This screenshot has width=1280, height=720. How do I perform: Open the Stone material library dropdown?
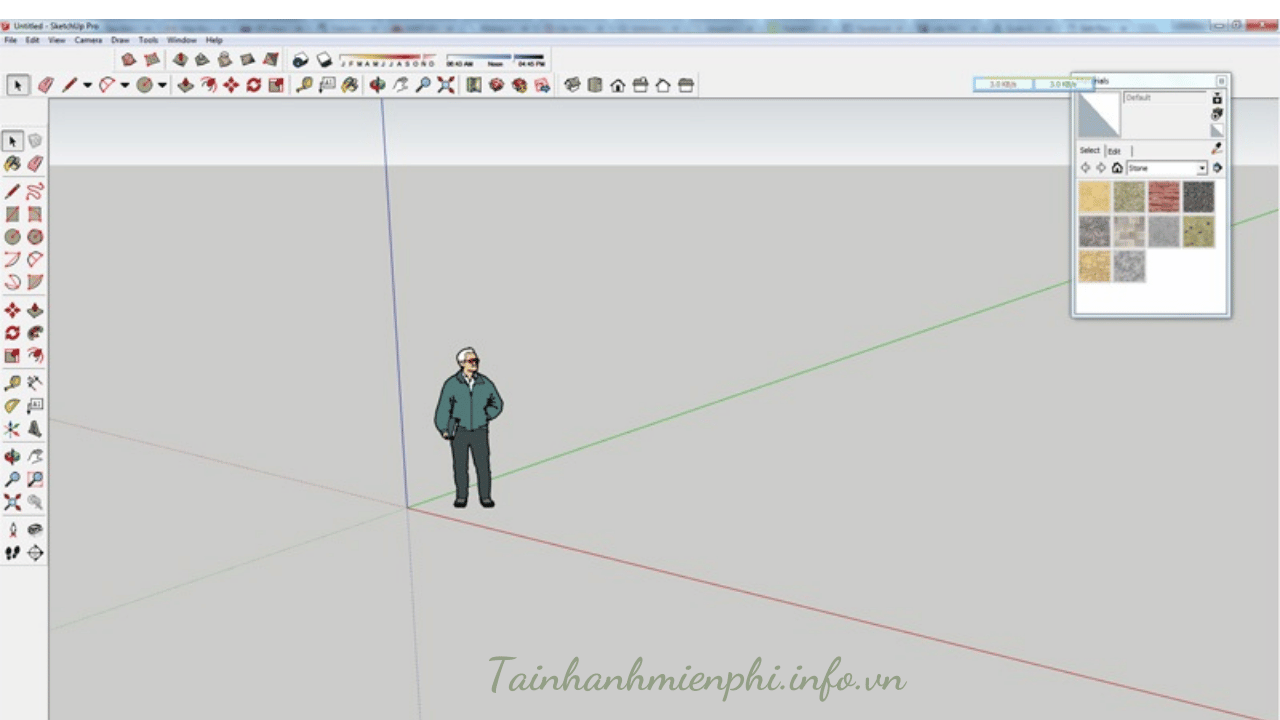1202,168
